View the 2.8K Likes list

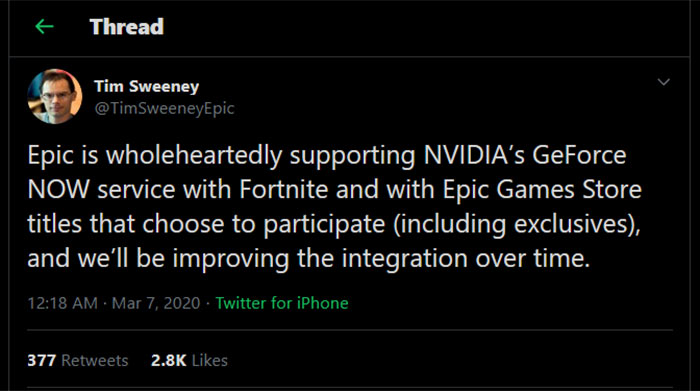(x=189, y=360)
